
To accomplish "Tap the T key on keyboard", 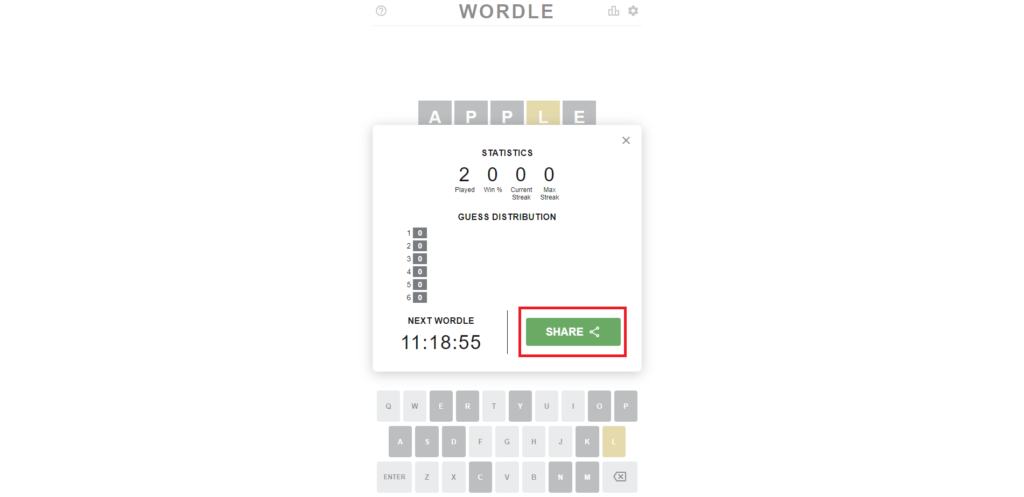I will click(494, 406).
